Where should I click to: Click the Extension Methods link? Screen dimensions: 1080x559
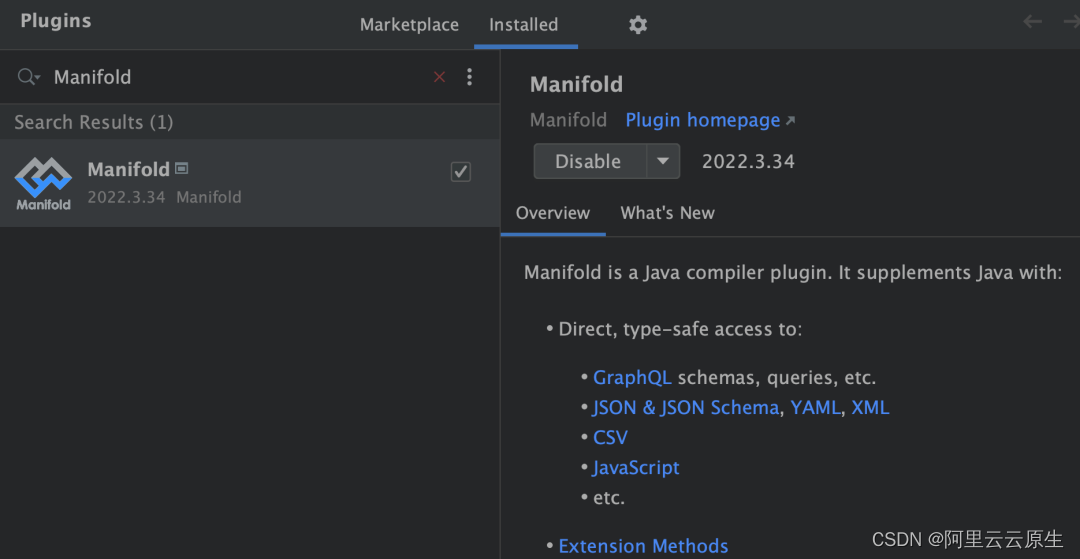coord(643,546)
